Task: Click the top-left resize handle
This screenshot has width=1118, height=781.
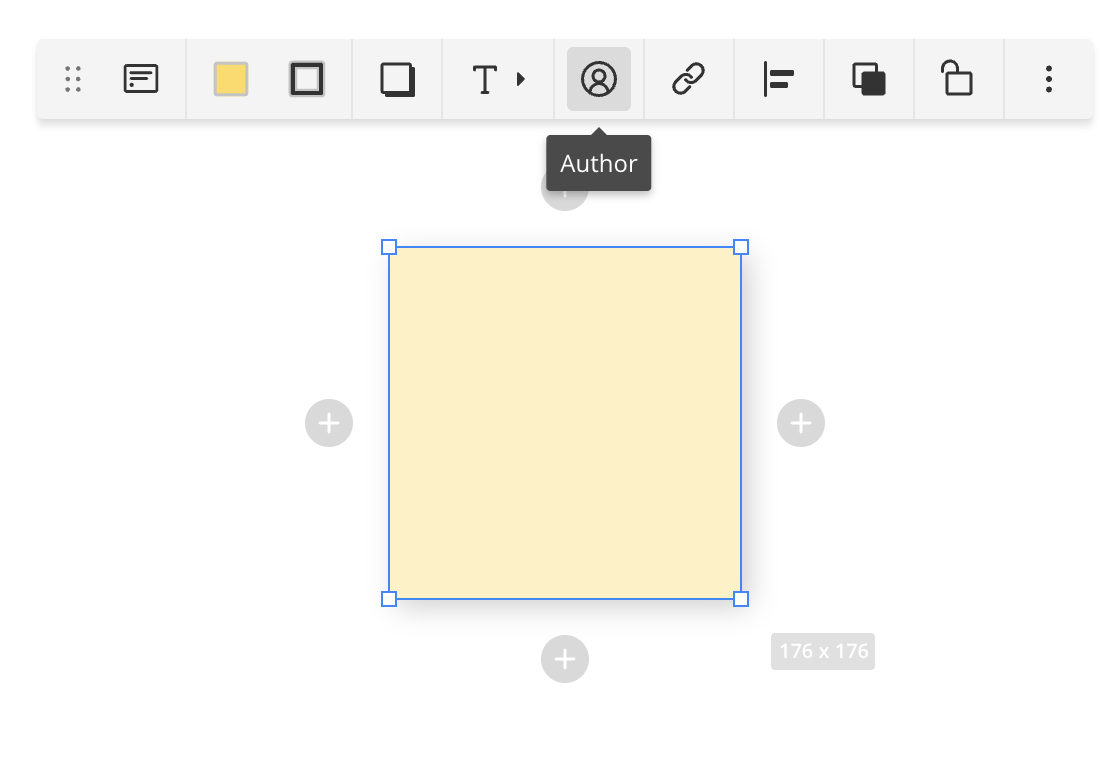Action: tap(389, 247)
